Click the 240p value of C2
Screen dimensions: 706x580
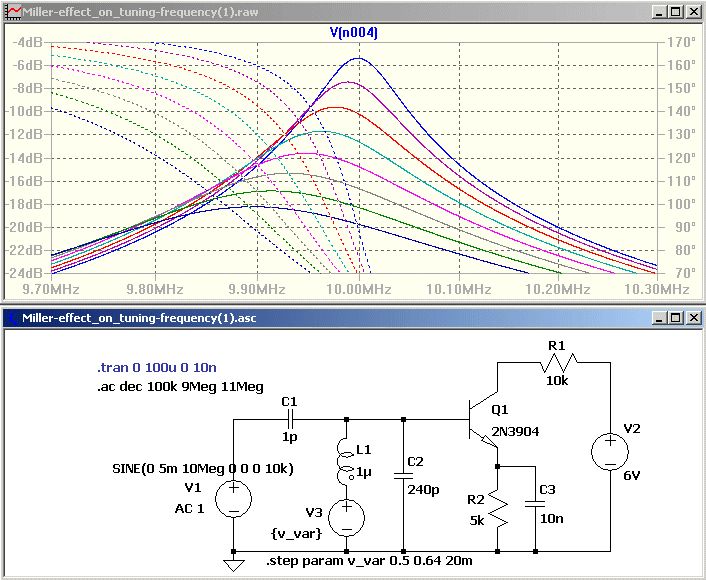pos(423,489)
